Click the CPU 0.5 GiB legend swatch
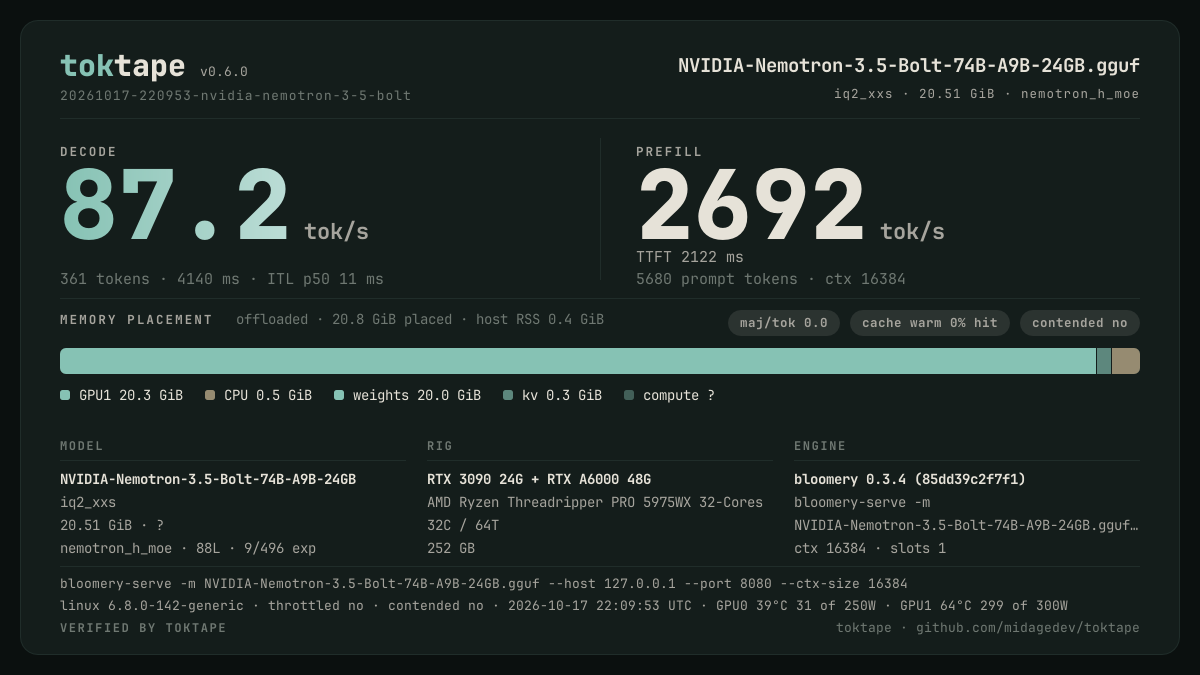This screenshot has width=1200, height=675. tap(210, 395)
